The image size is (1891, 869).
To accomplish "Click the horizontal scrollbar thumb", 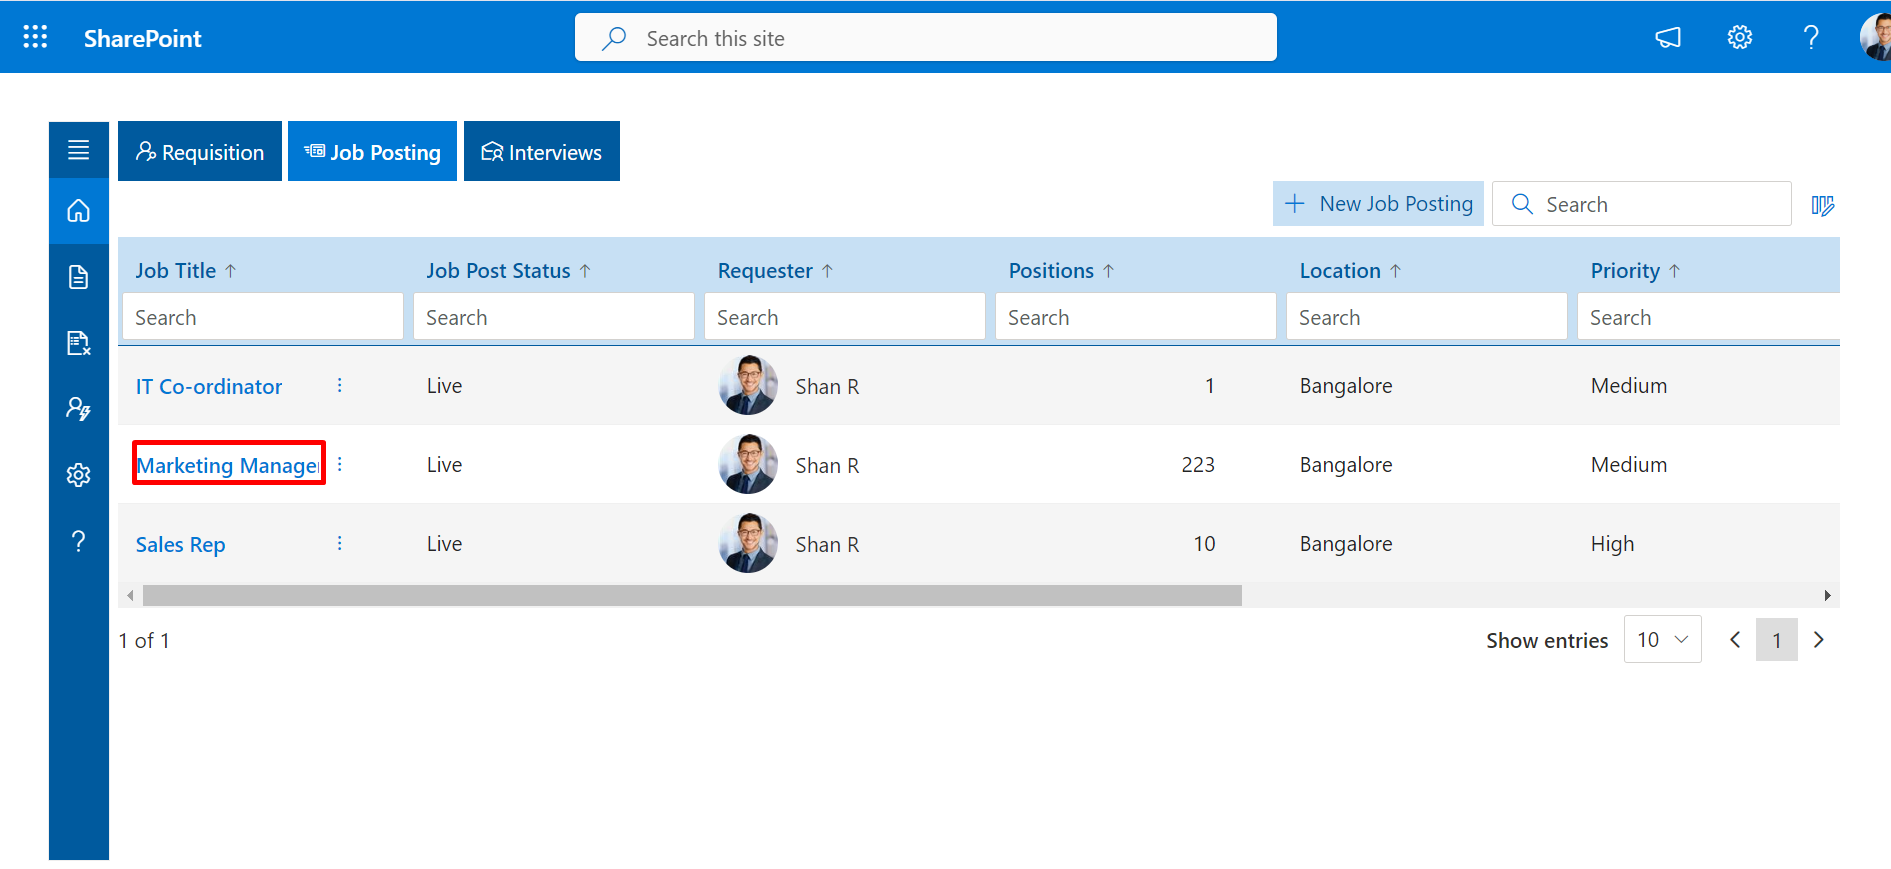I will (692, 595).
